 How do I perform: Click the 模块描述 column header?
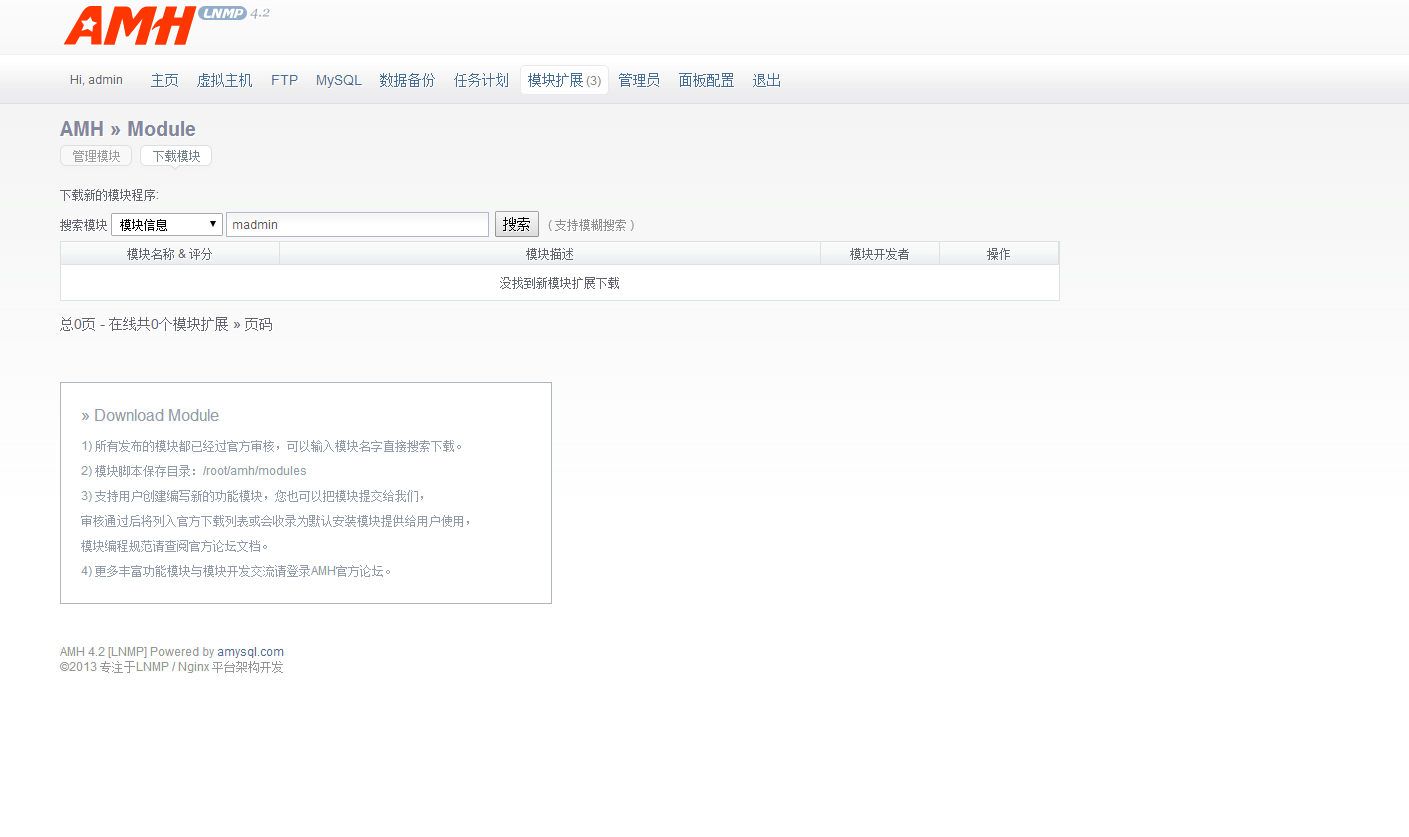[x=549, y=254]
